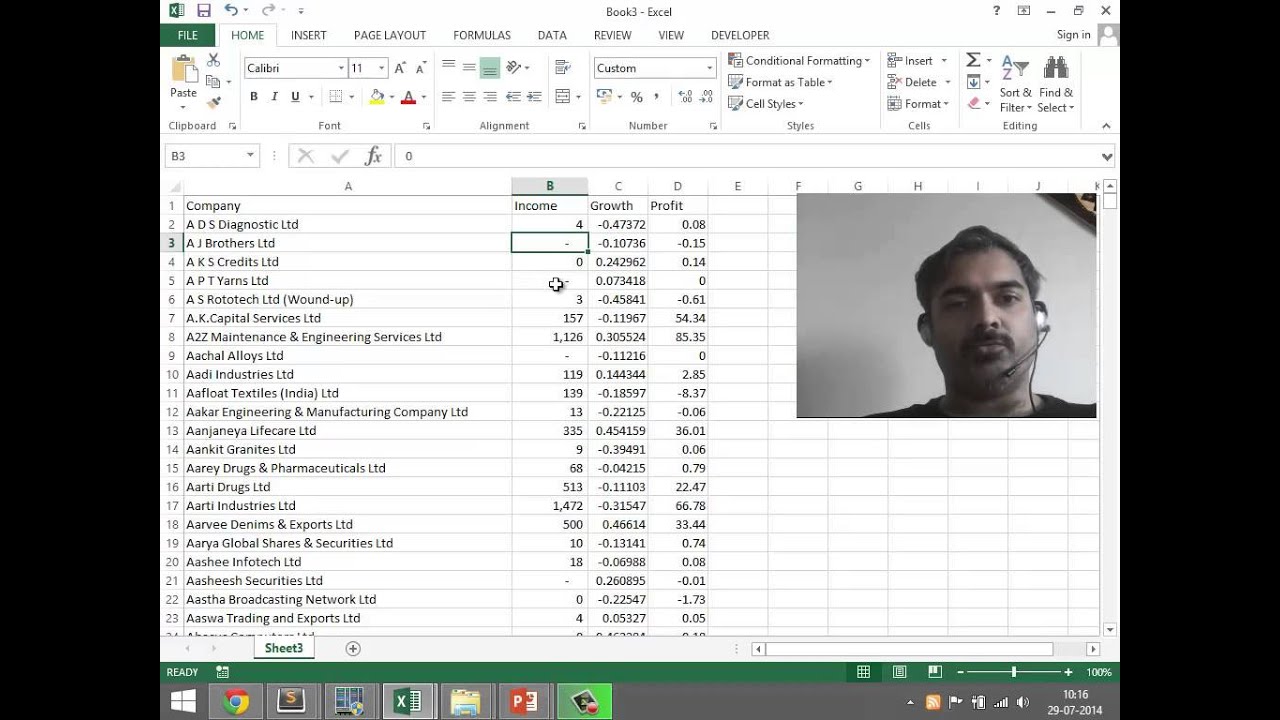Screen dimensions: 1280x720
Task: Save the workbook via the floppy icon
Action: [204, 11]
